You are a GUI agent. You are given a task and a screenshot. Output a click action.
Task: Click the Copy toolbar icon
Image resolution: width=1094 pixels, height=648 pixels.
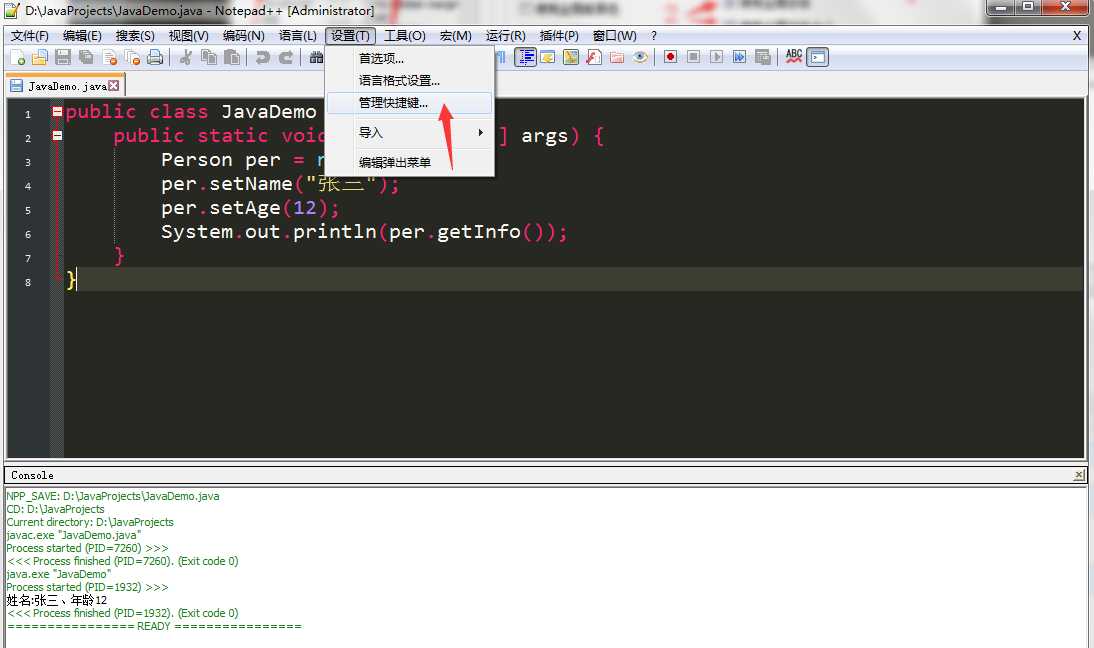(209, 57)
